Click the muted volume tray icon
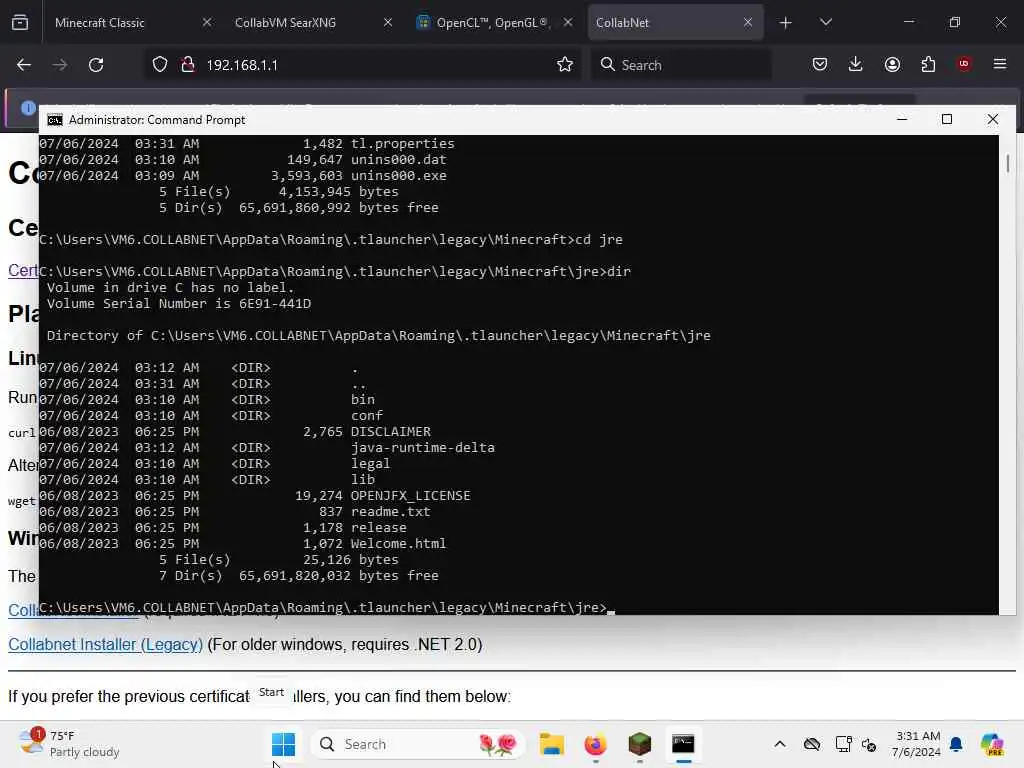This screenshot has height=768, width=1024. pyautogui.click(x=869, y=744)
